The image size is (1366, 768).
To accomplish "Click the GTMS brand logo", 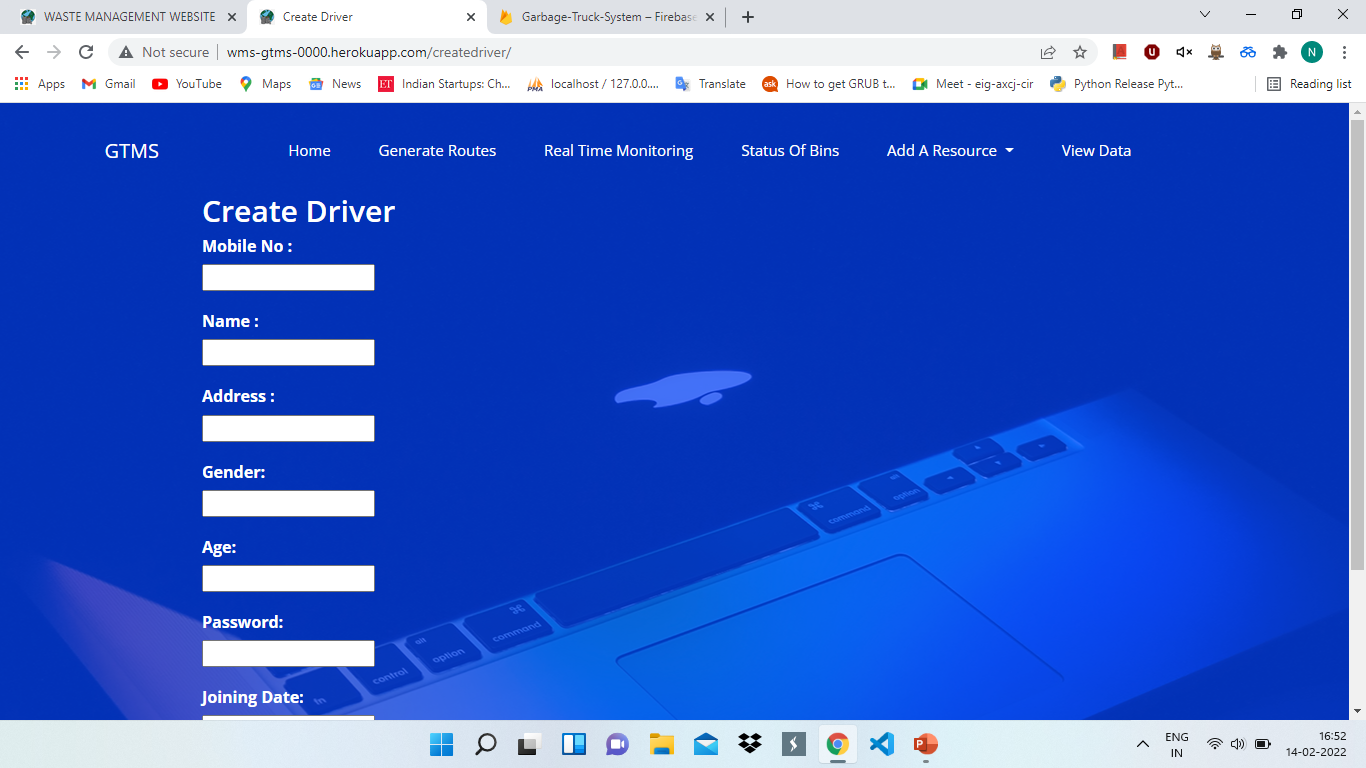I will 132,151.
